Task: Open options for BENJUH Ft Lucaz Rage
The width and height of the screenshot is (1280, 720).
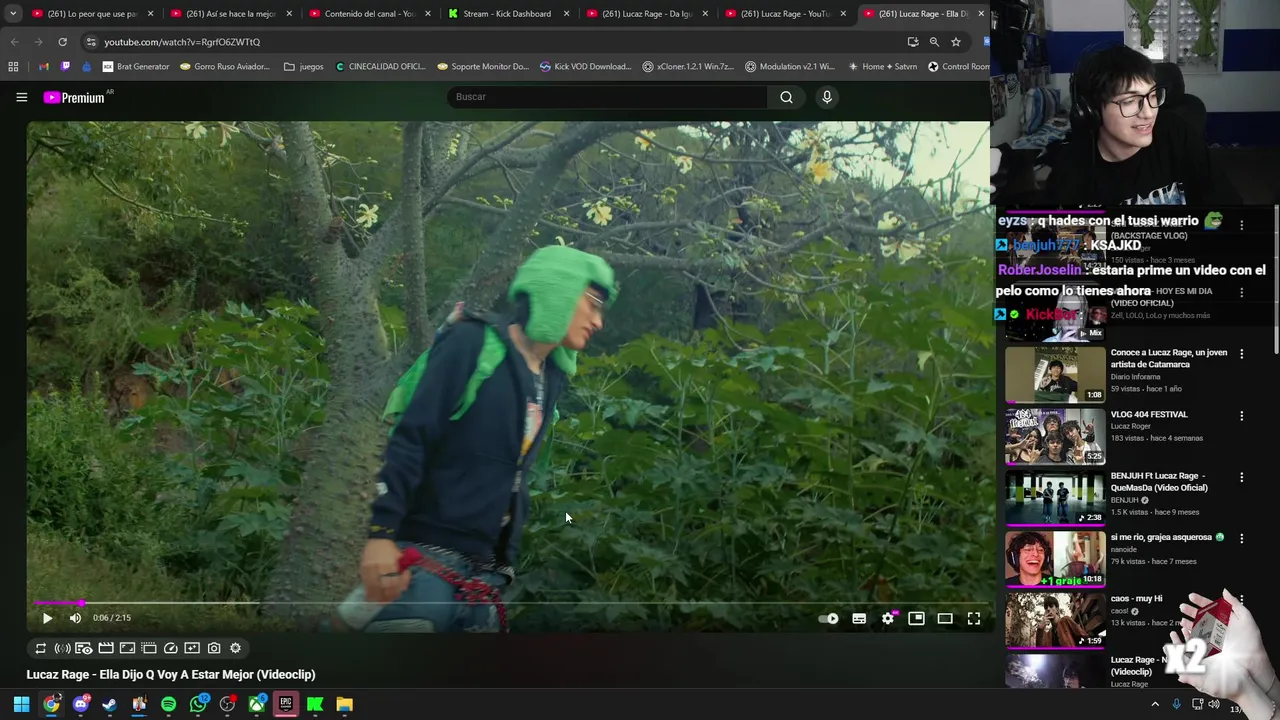Action: [x=1242, y=478]
